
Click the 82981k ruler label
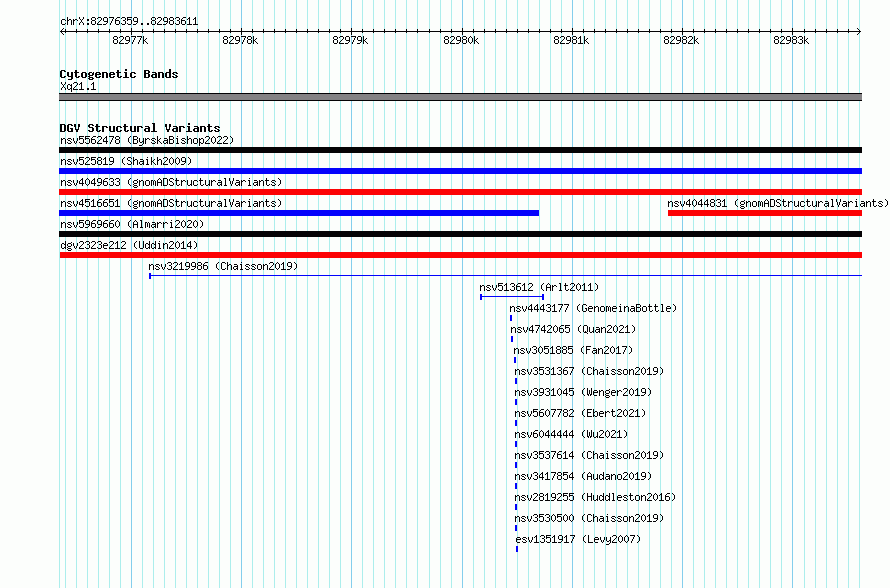coord(571,40)
